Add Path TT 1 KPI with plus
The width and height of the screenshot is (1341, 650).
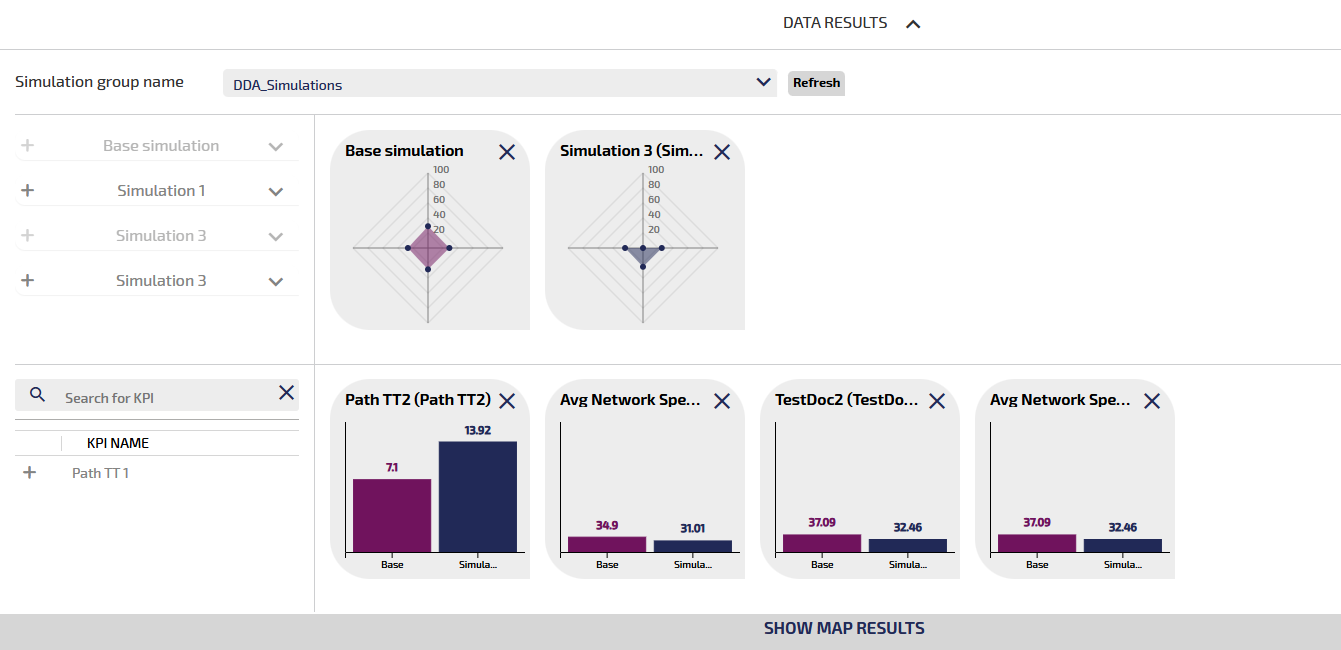29,473
